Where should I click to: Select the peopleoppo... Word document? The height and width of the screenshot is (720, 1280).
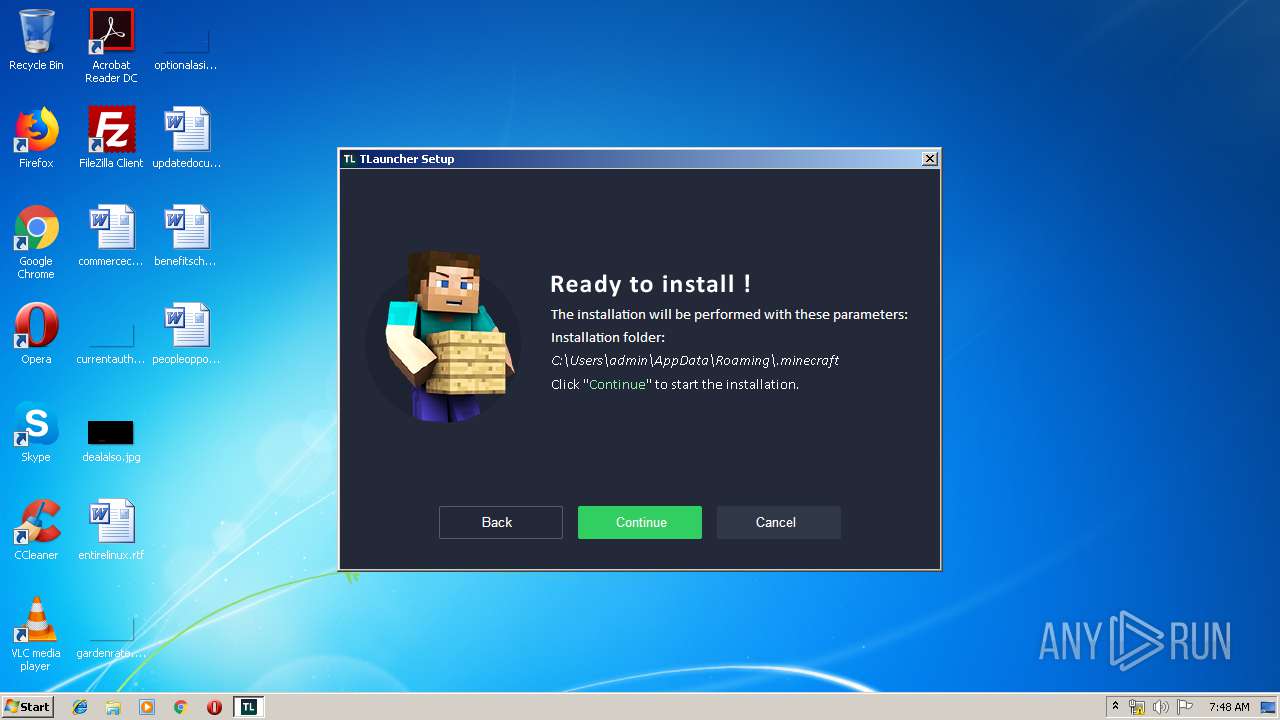click(187, 334)
